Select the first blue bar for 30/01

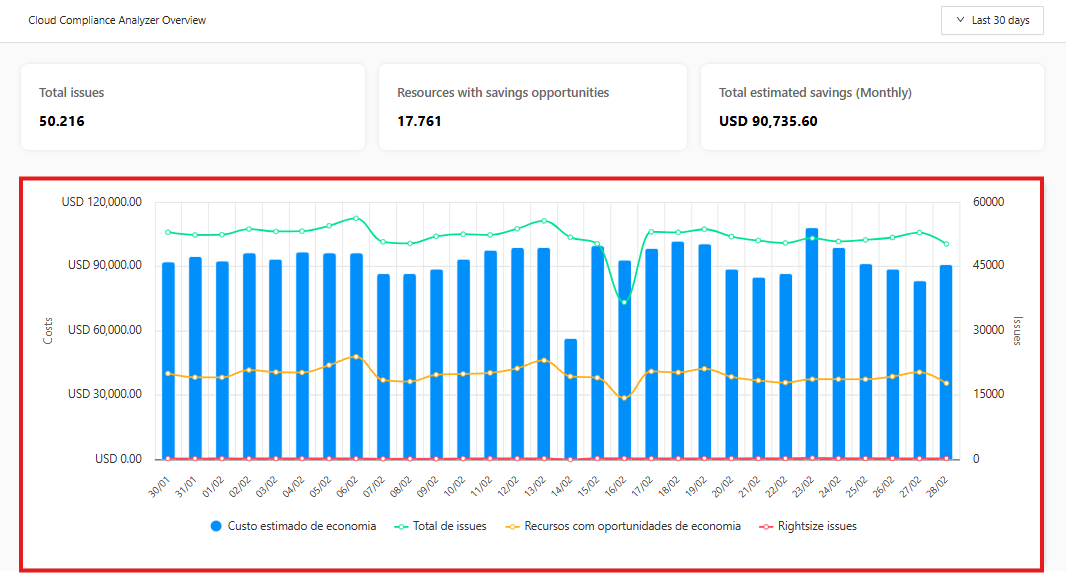point(168,360)
